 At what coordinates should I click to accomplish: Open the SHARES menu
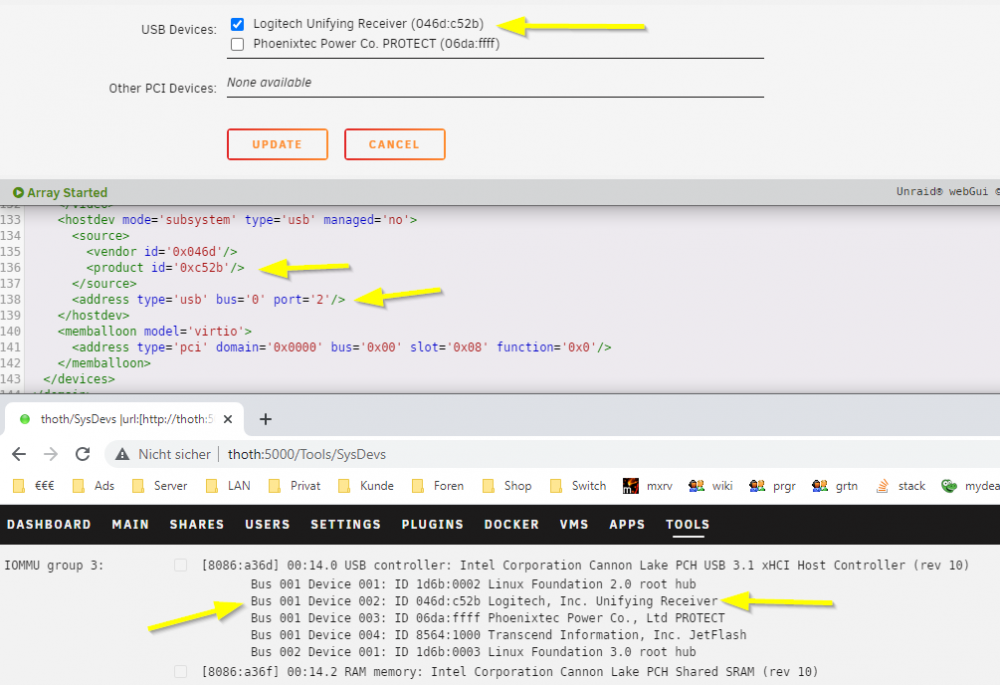click(x=196, y=524)
